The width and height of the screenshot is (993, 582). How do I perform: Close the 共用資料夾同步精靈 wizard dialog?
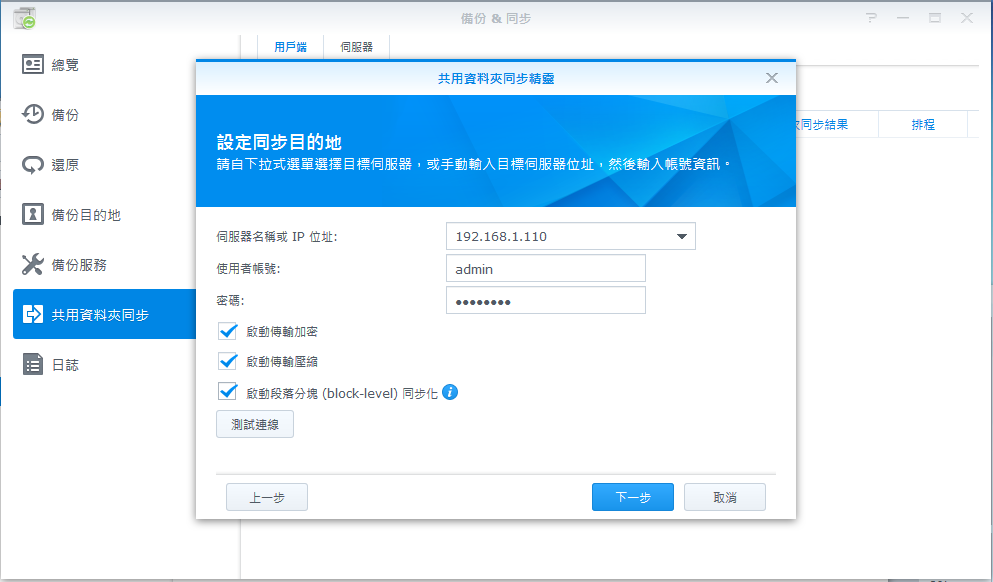[771, 78]
